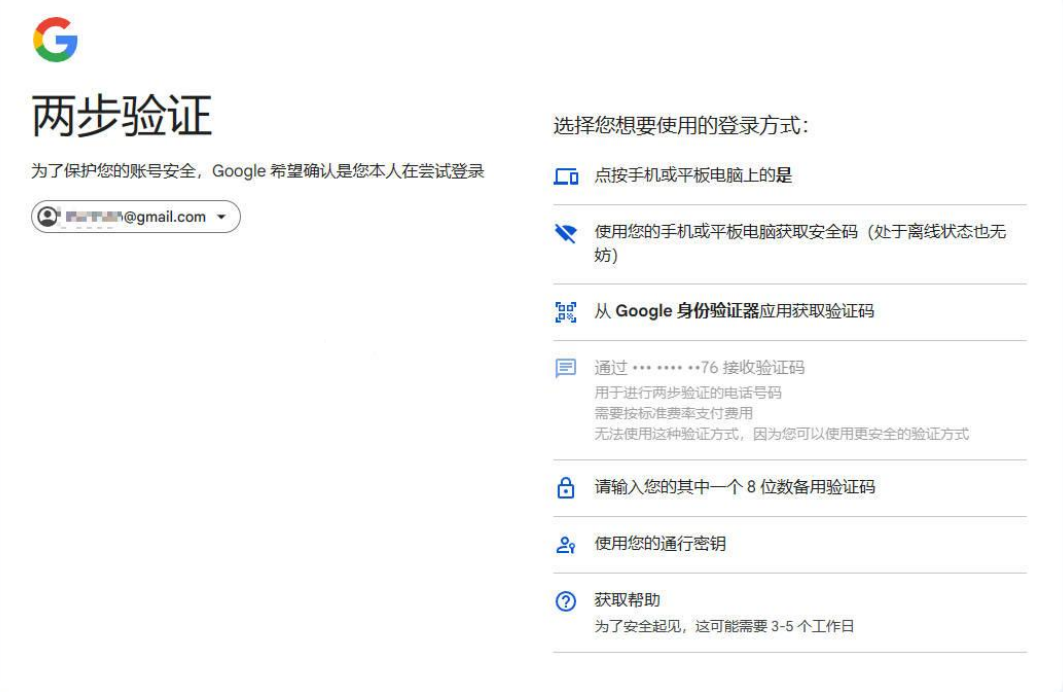1063x692 pixels.
Task: Click text 选择您想要使用的登录方式
Action: pos(680,125)
